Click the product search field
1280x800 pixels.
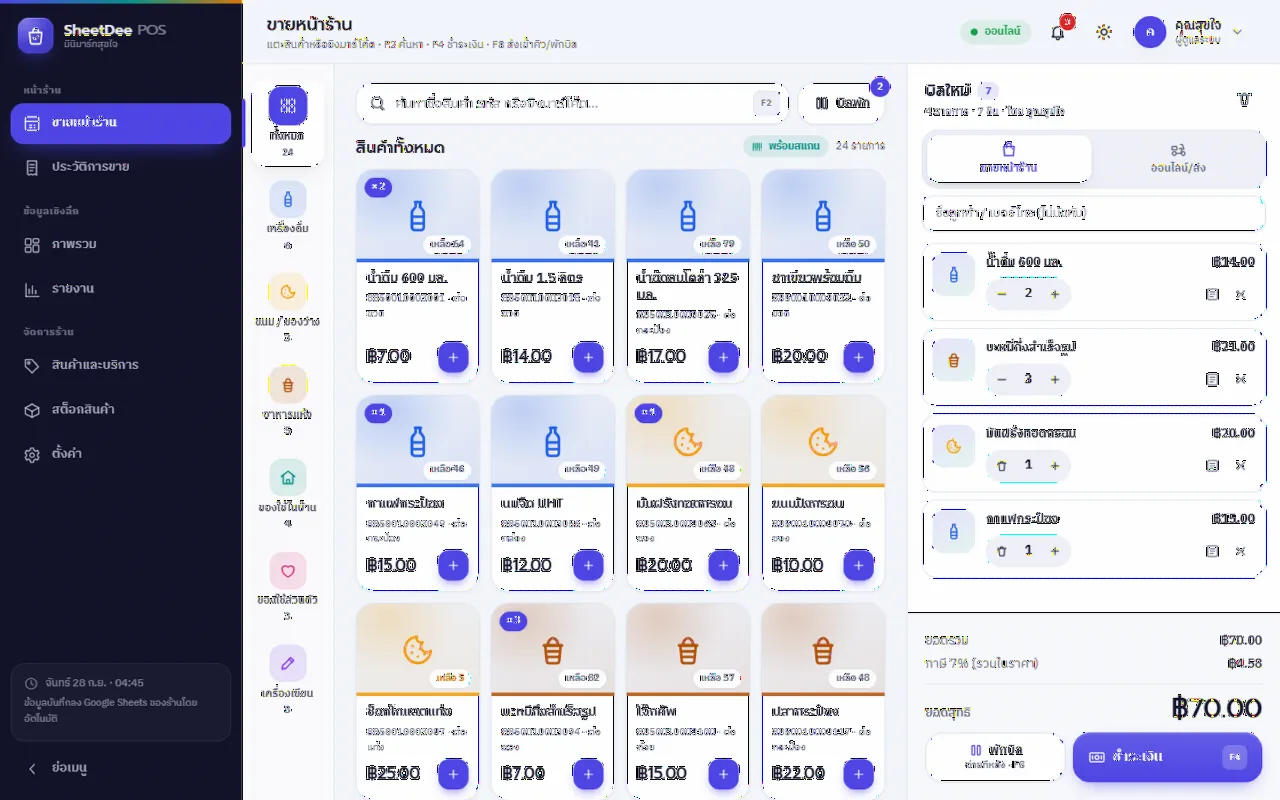573,103
